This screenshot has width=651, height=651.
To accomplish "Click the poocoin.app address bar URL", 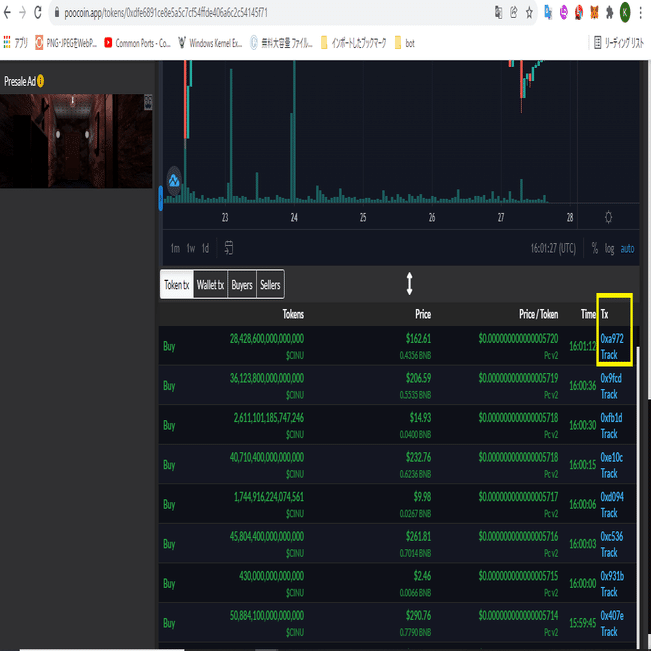I will 166,13.
